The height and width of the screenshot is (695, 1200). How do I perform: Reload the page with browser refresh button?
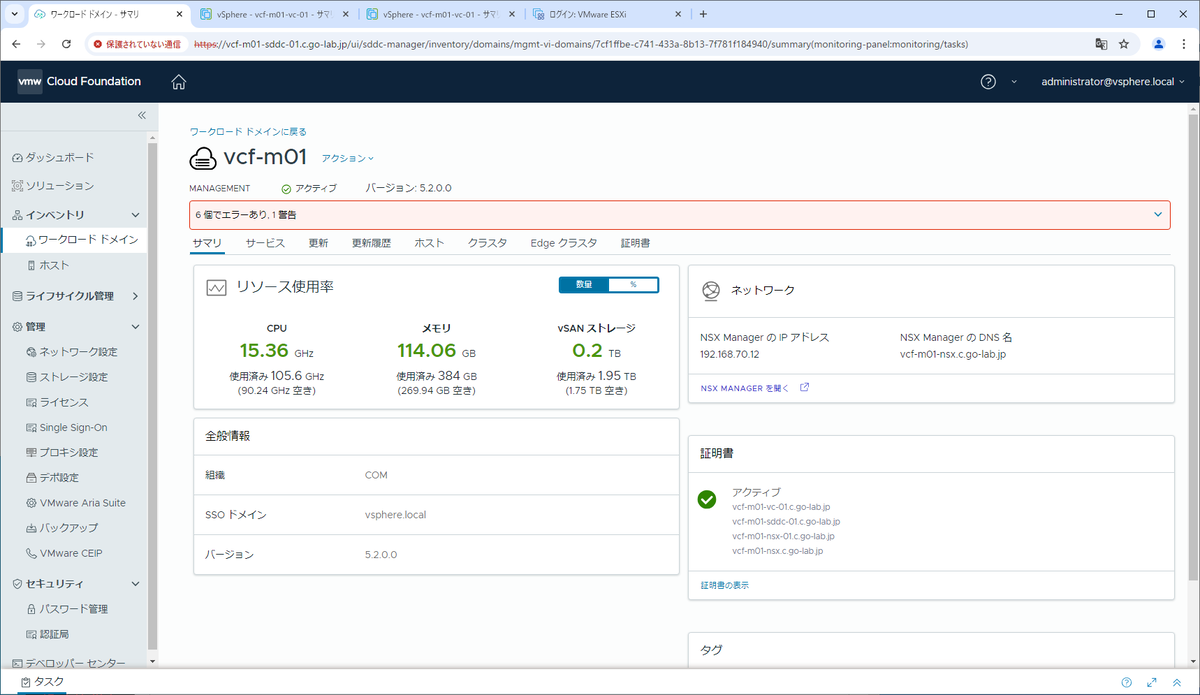[66, 44]
